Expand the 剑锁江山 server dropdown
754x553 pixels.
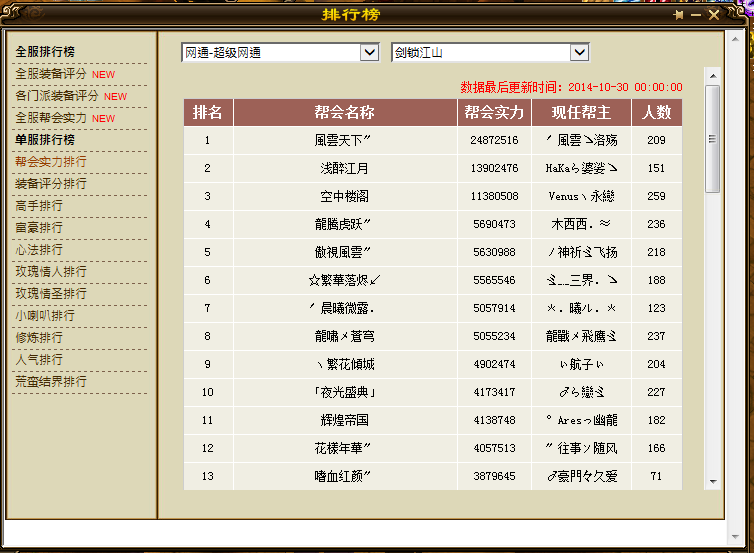(x=579, y=52)
